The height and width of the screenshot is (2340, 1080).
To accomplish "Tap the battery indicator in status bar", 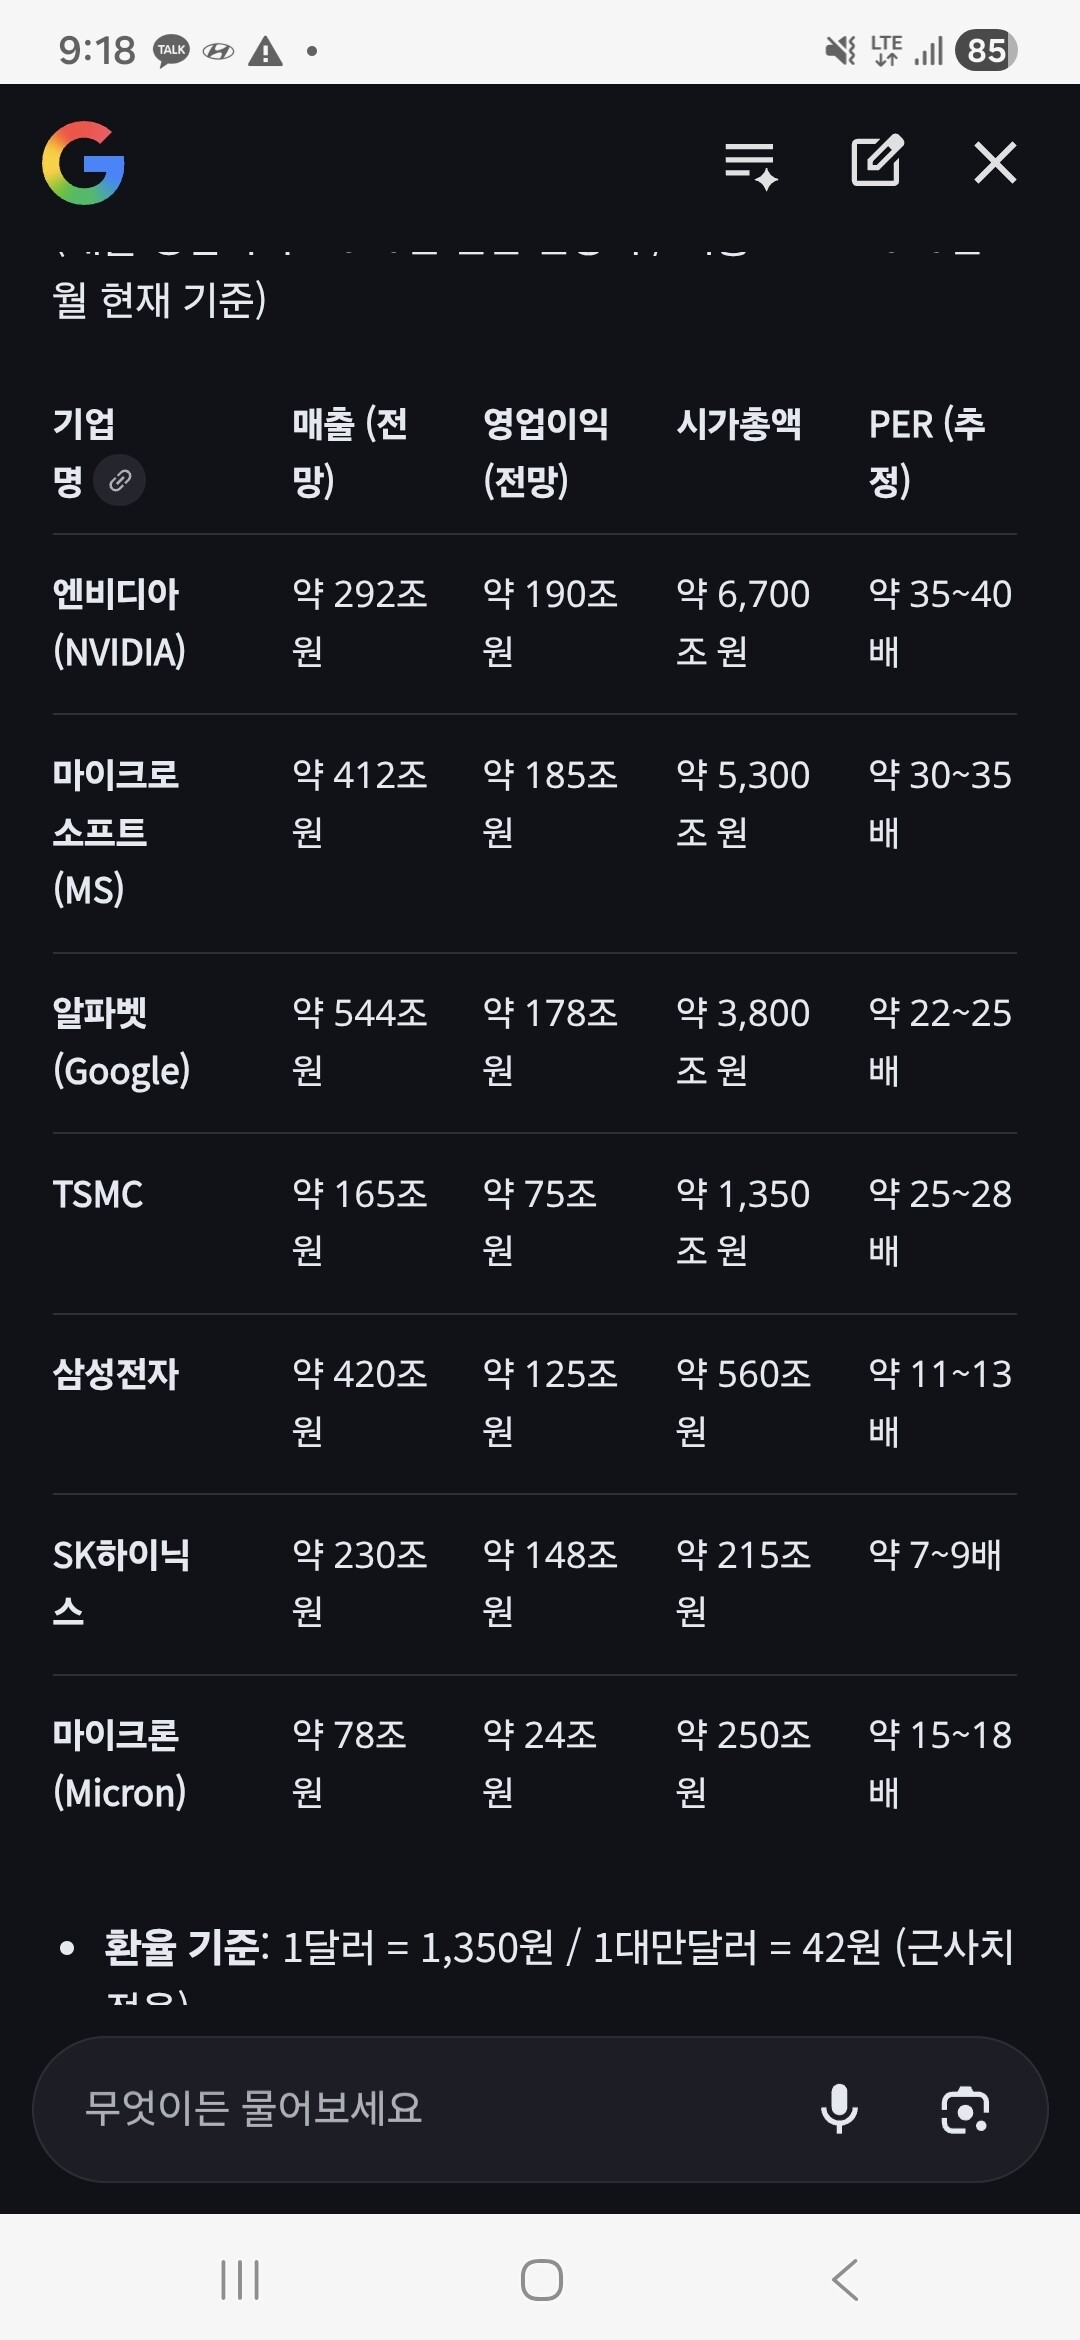I will (x=985, y=50).
